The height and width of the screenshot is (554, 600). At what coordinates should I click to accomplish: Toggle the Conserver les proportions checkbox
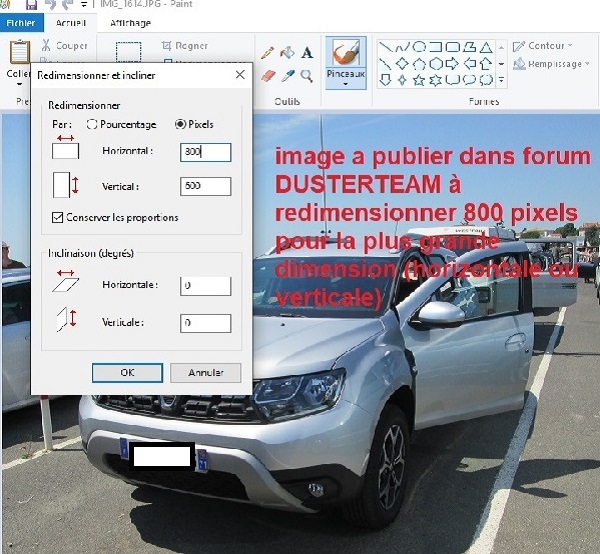click(x=57, y=217)
